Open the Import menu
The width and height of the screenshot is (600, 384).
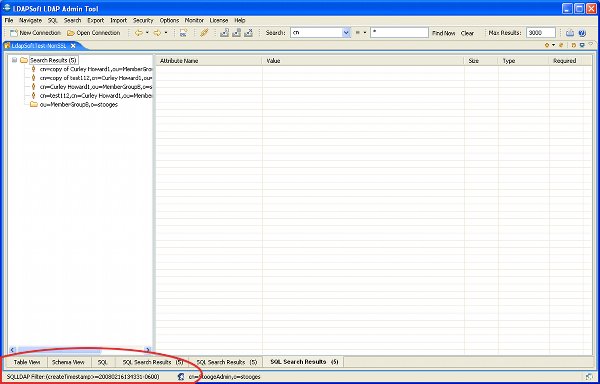(119, 20)
